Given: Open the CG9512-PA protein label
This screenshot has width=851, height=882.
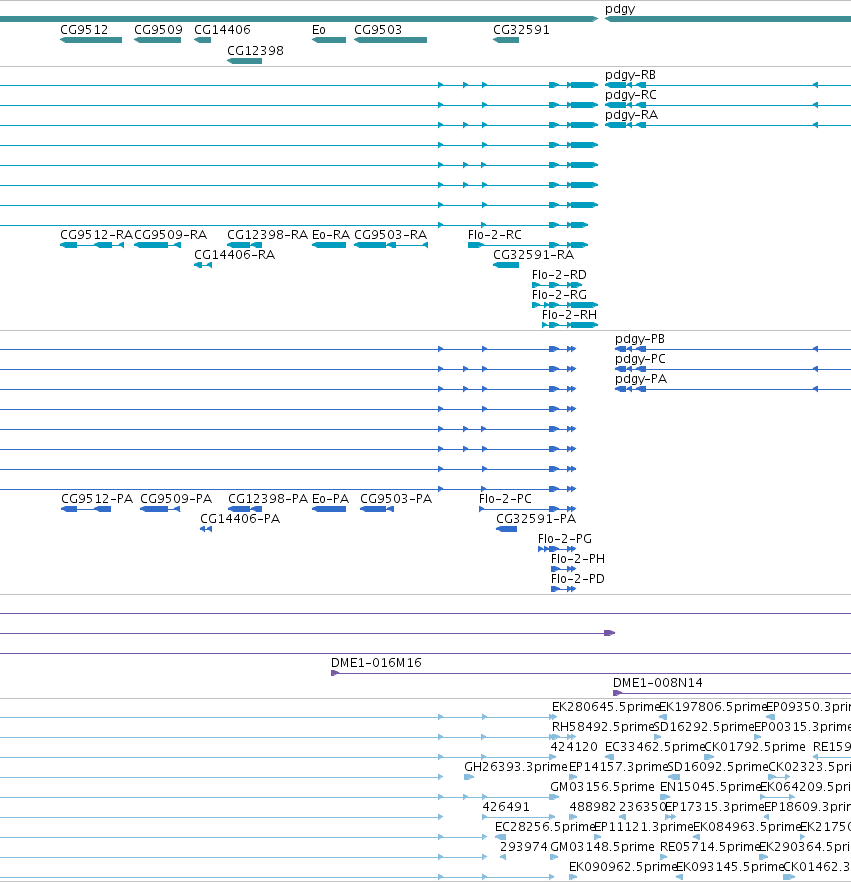Looking at the screenshot, I should [x=97, y=499].
